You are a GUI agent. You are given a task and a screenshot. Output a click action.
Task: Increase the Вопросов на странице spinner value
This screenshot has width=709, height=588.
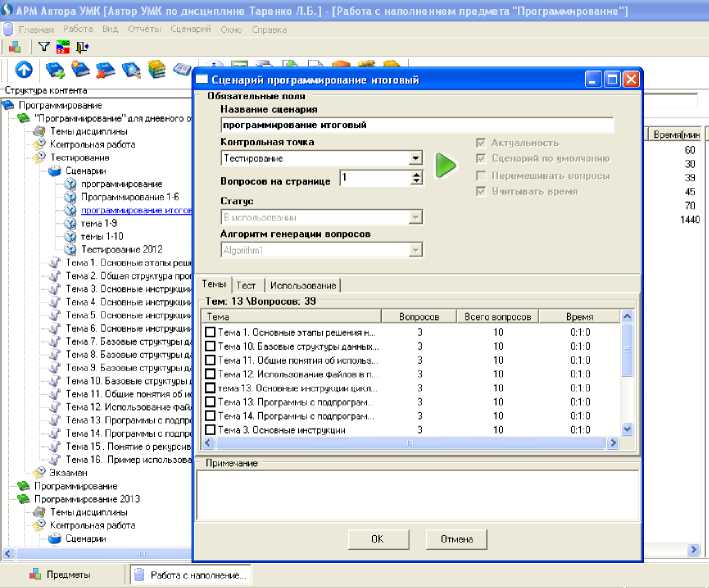tap(416, 174)
